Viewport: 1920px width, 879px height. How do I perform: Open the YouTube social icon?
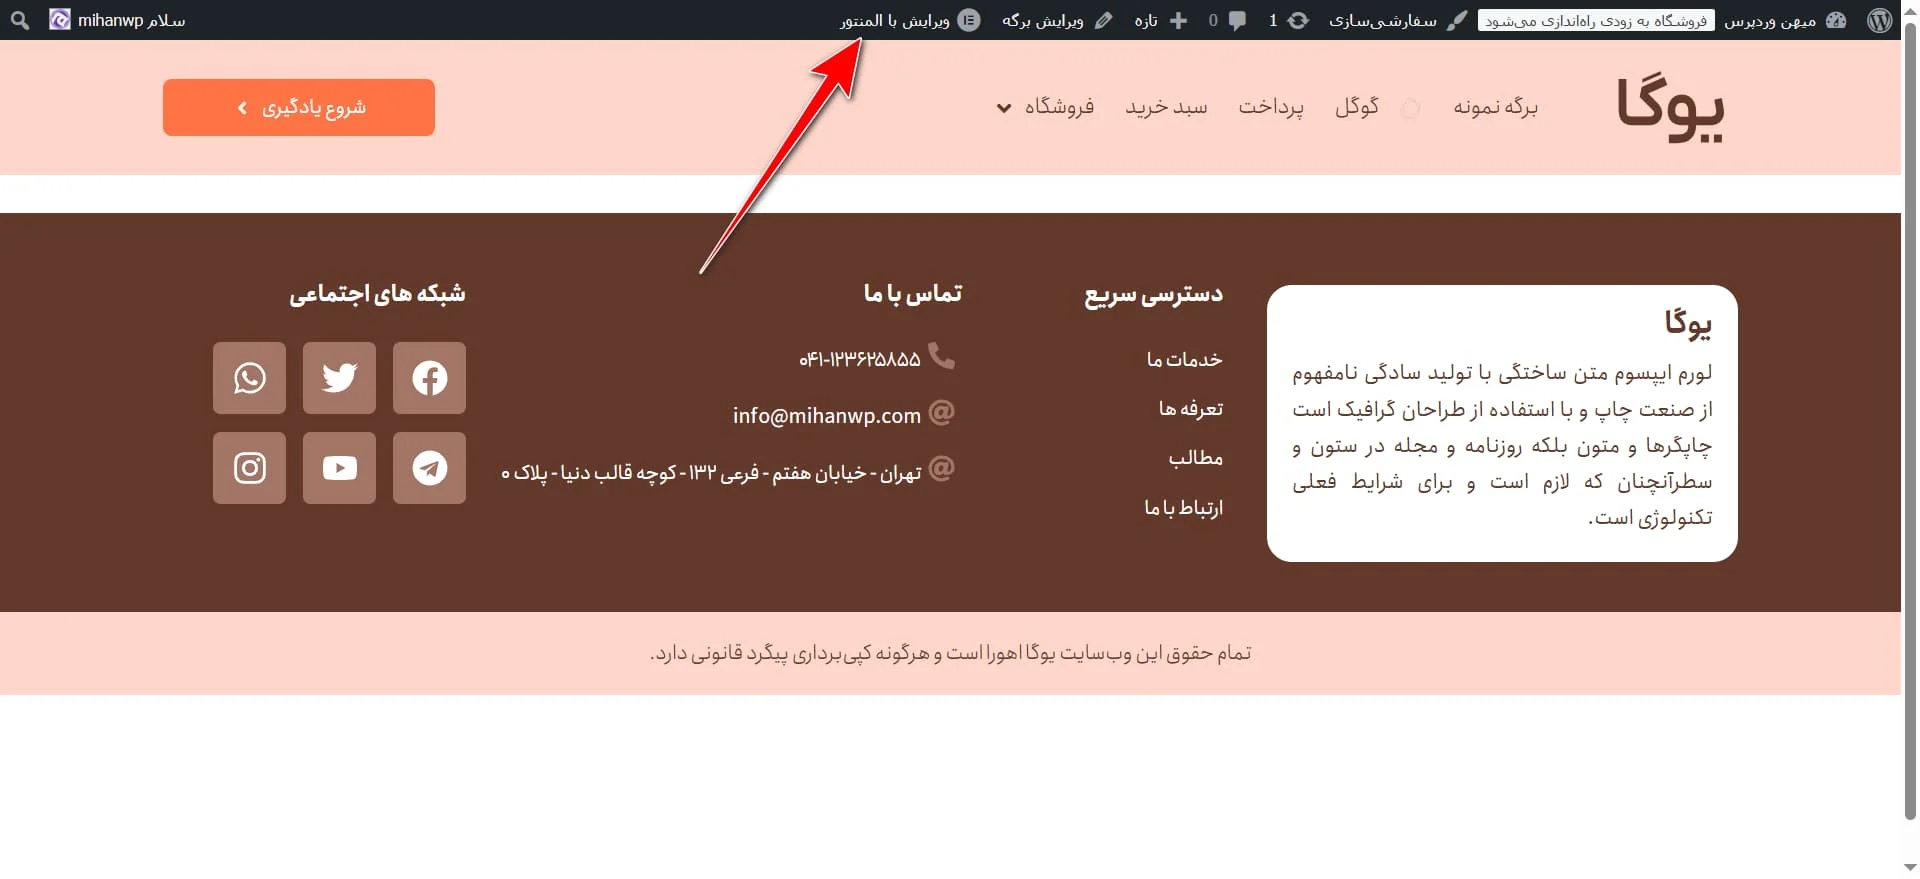pyautogui.click(x=339, y=468)
